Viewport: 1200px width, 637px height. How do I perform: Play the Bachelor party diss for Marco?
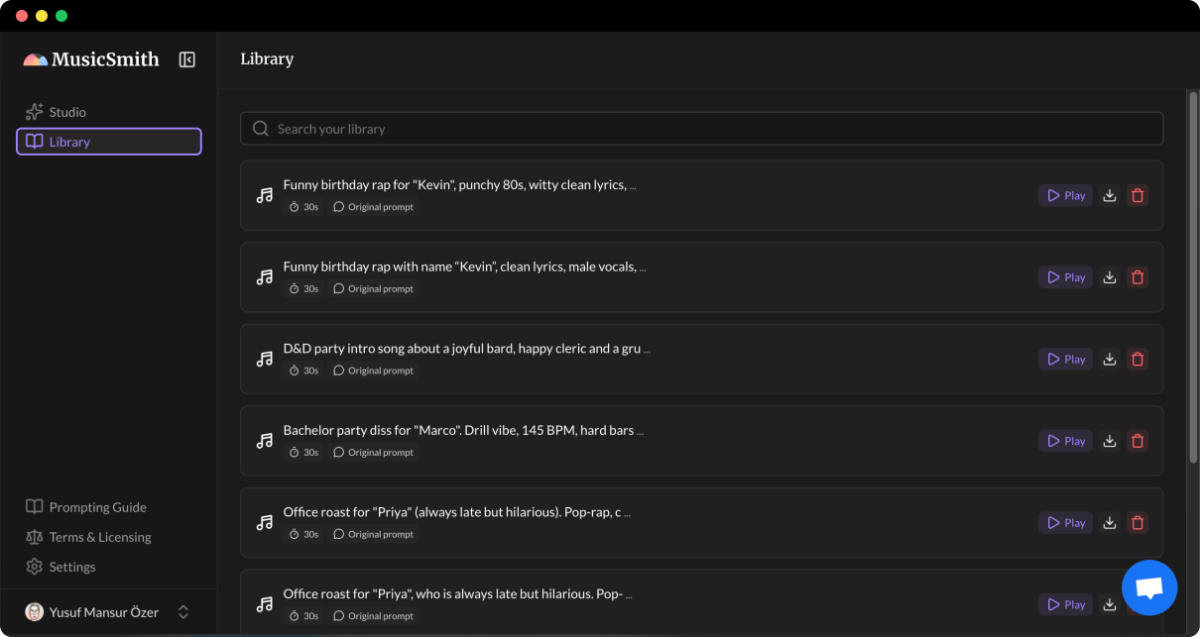(1065, 441)
